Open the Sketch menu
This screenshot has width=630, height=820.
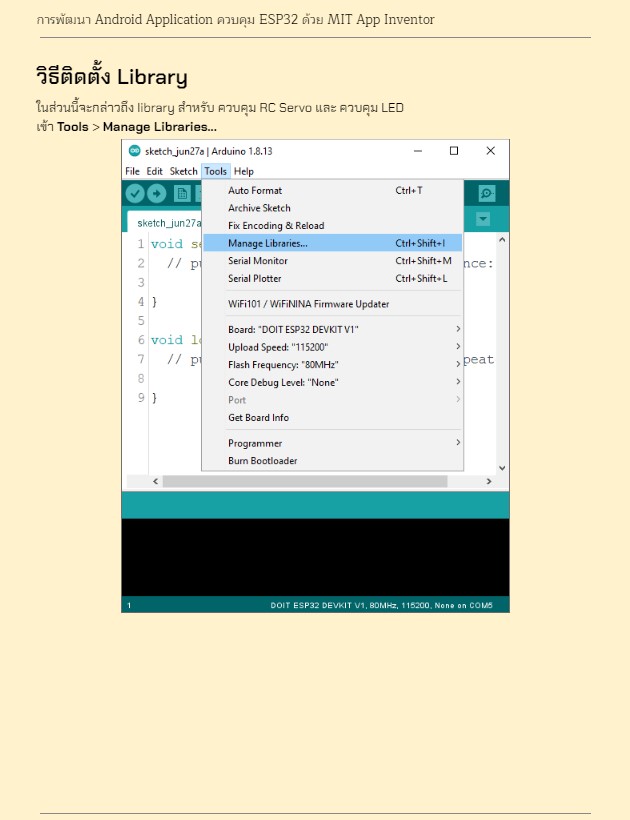(184, 171)
